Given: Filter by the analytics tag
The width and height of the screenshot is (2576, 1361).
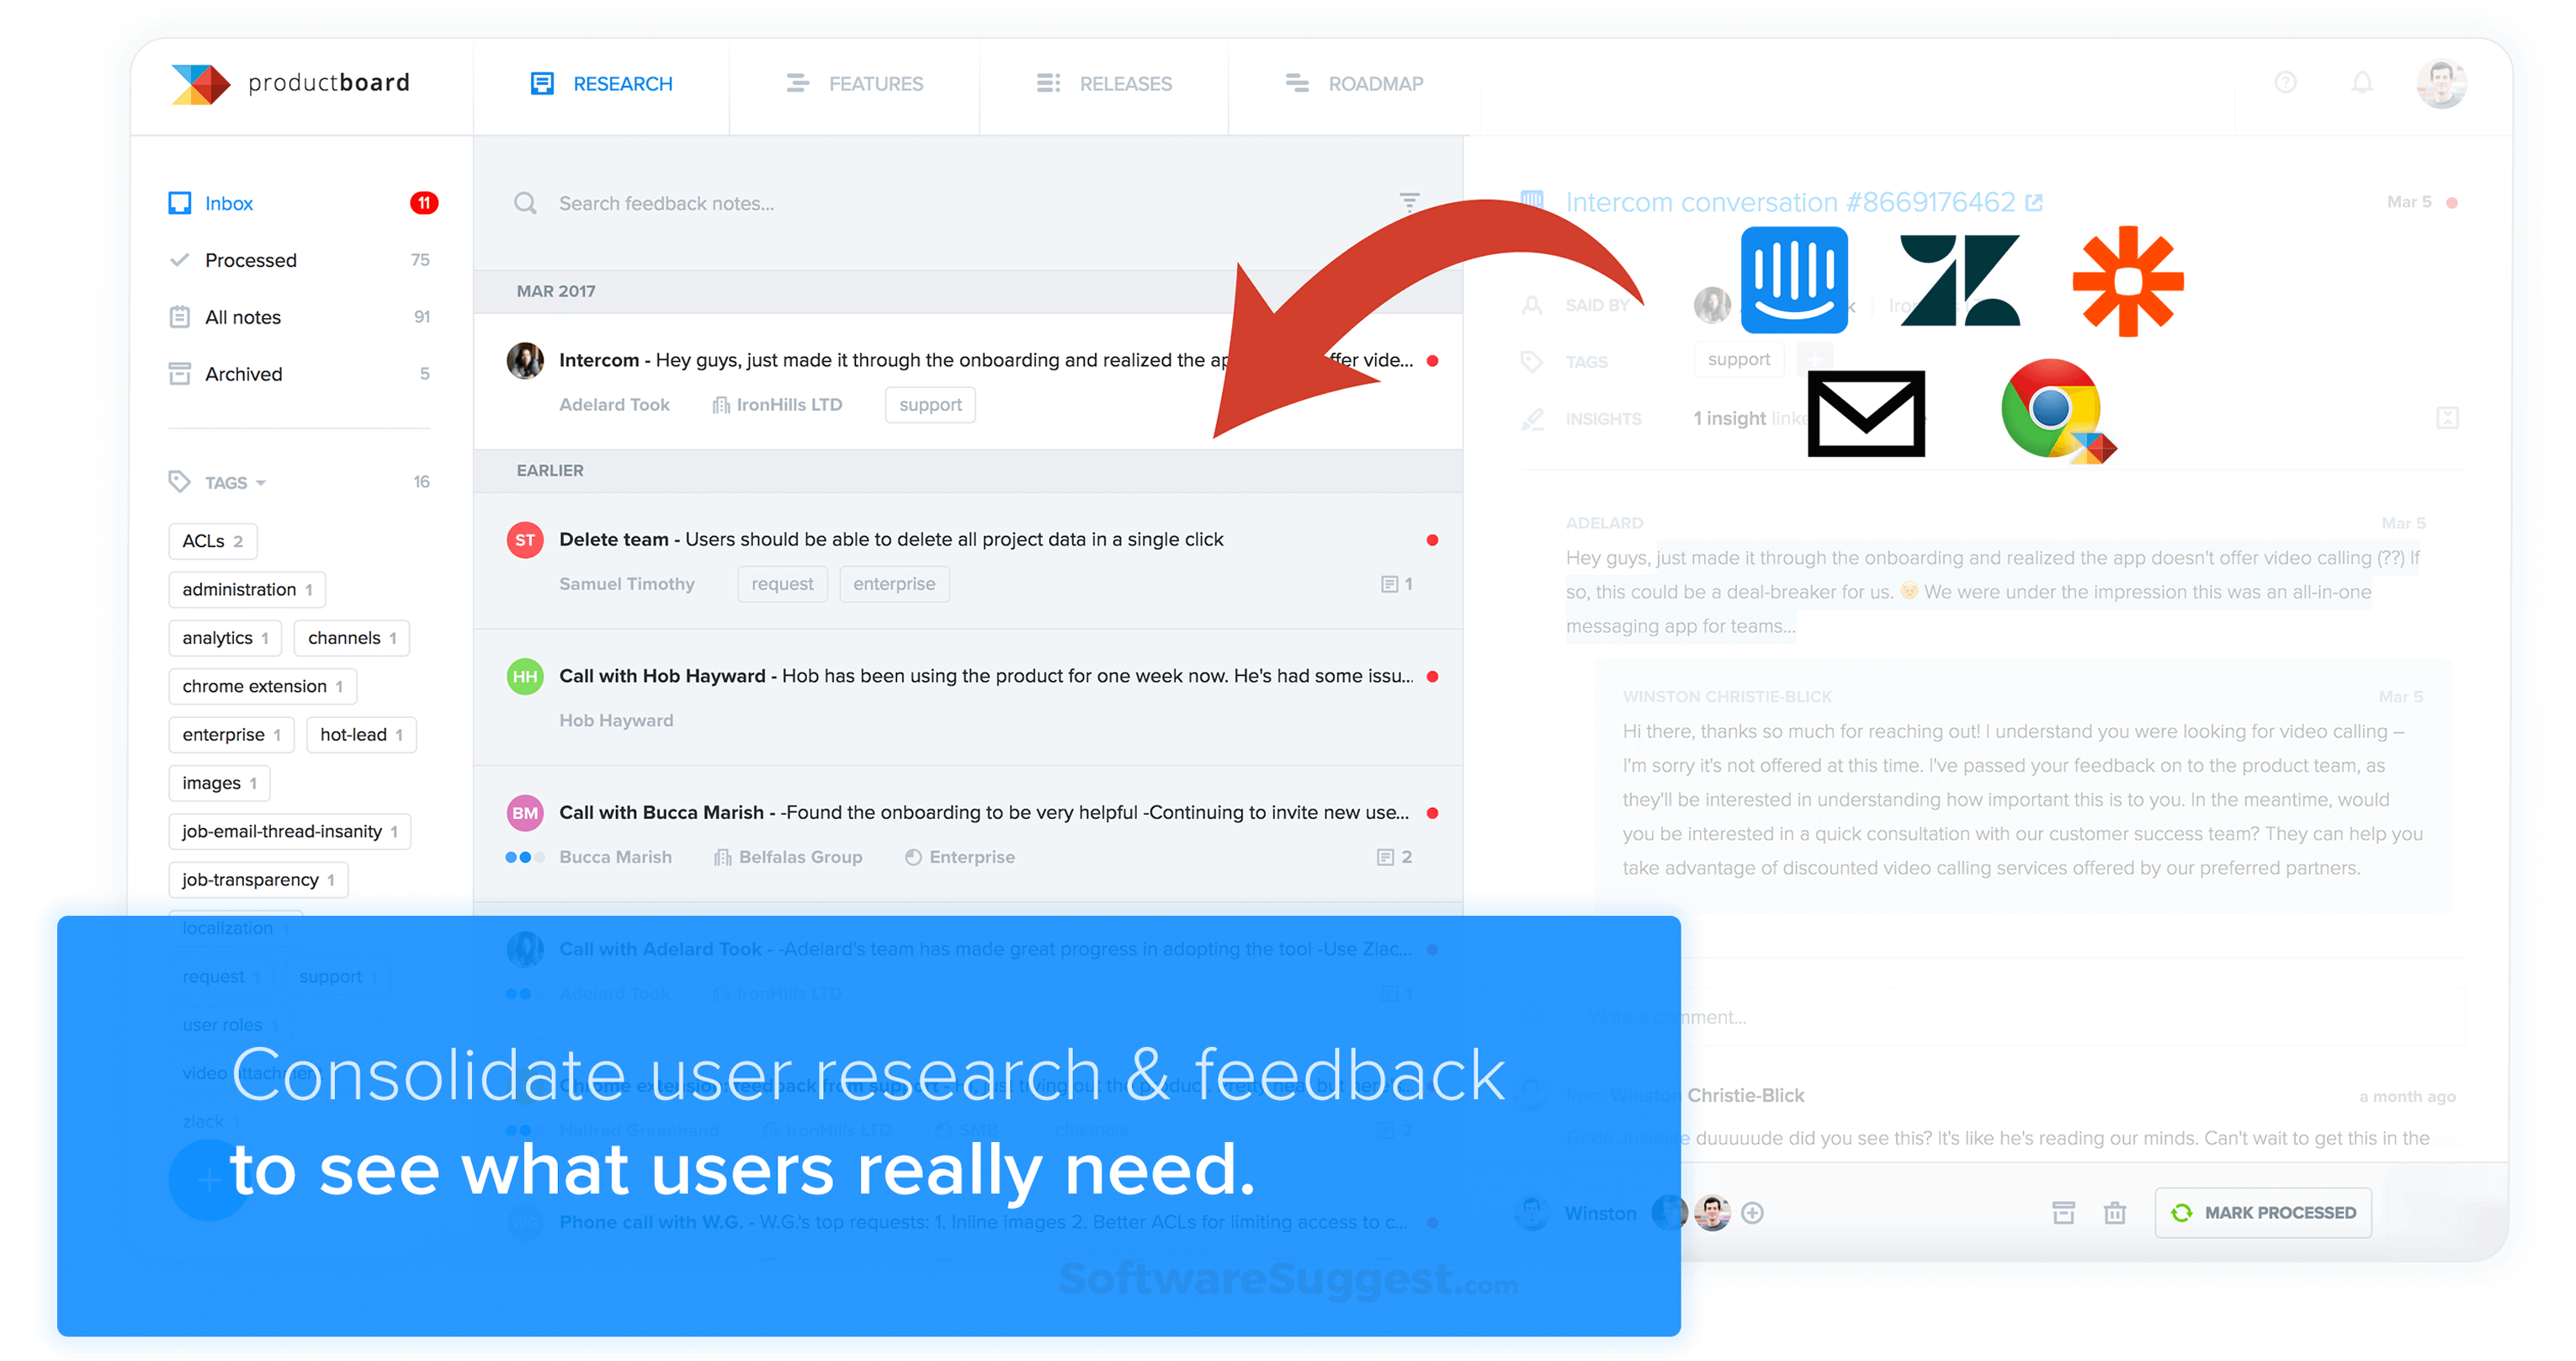Looking at the screenshot, I should click(225, 638).
